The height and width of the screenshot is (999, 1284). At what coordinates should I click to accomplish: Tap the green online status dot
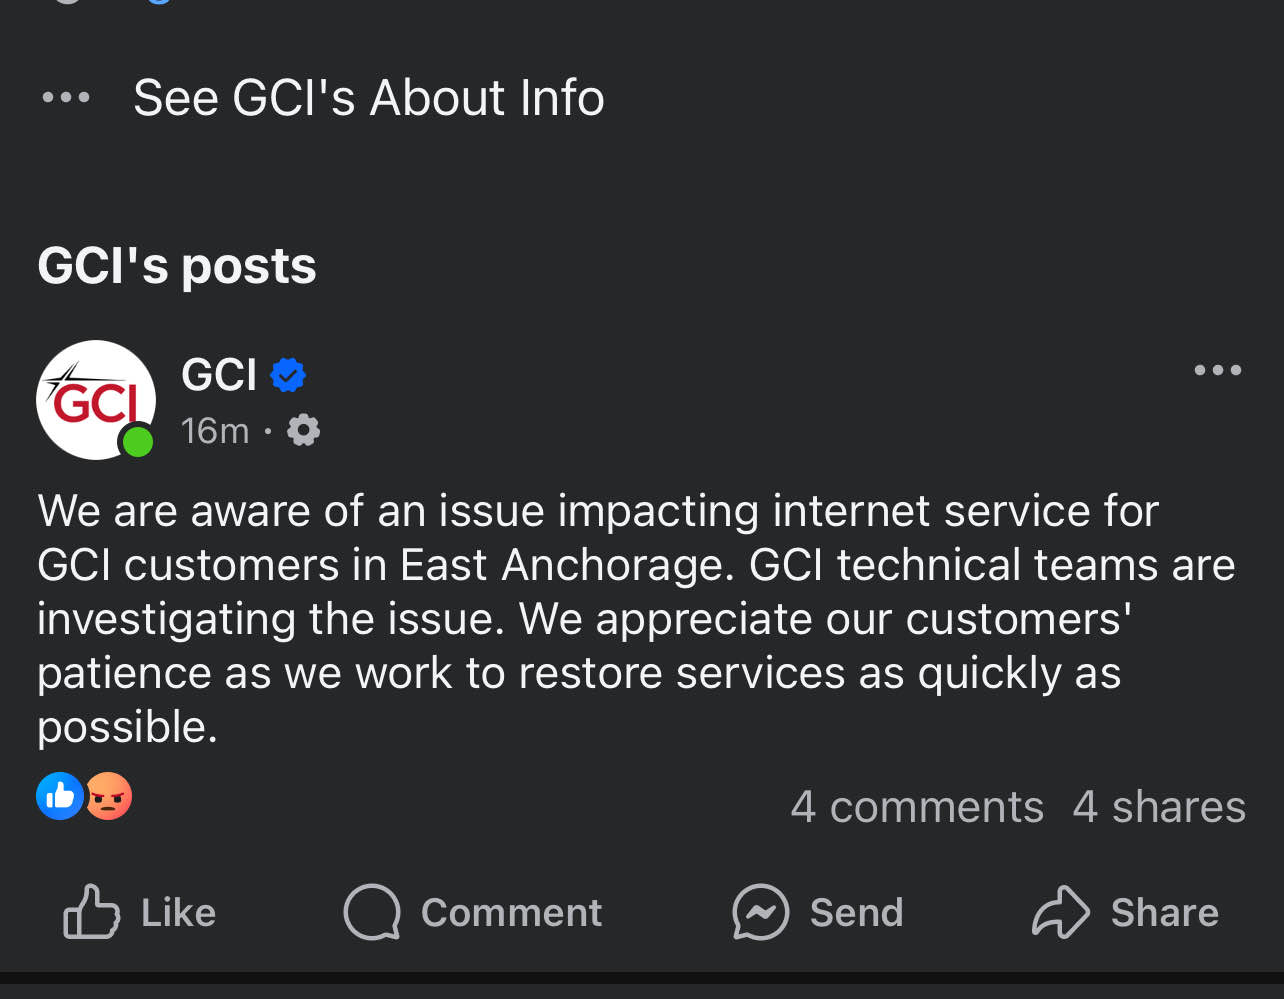(x=138, y=441)
